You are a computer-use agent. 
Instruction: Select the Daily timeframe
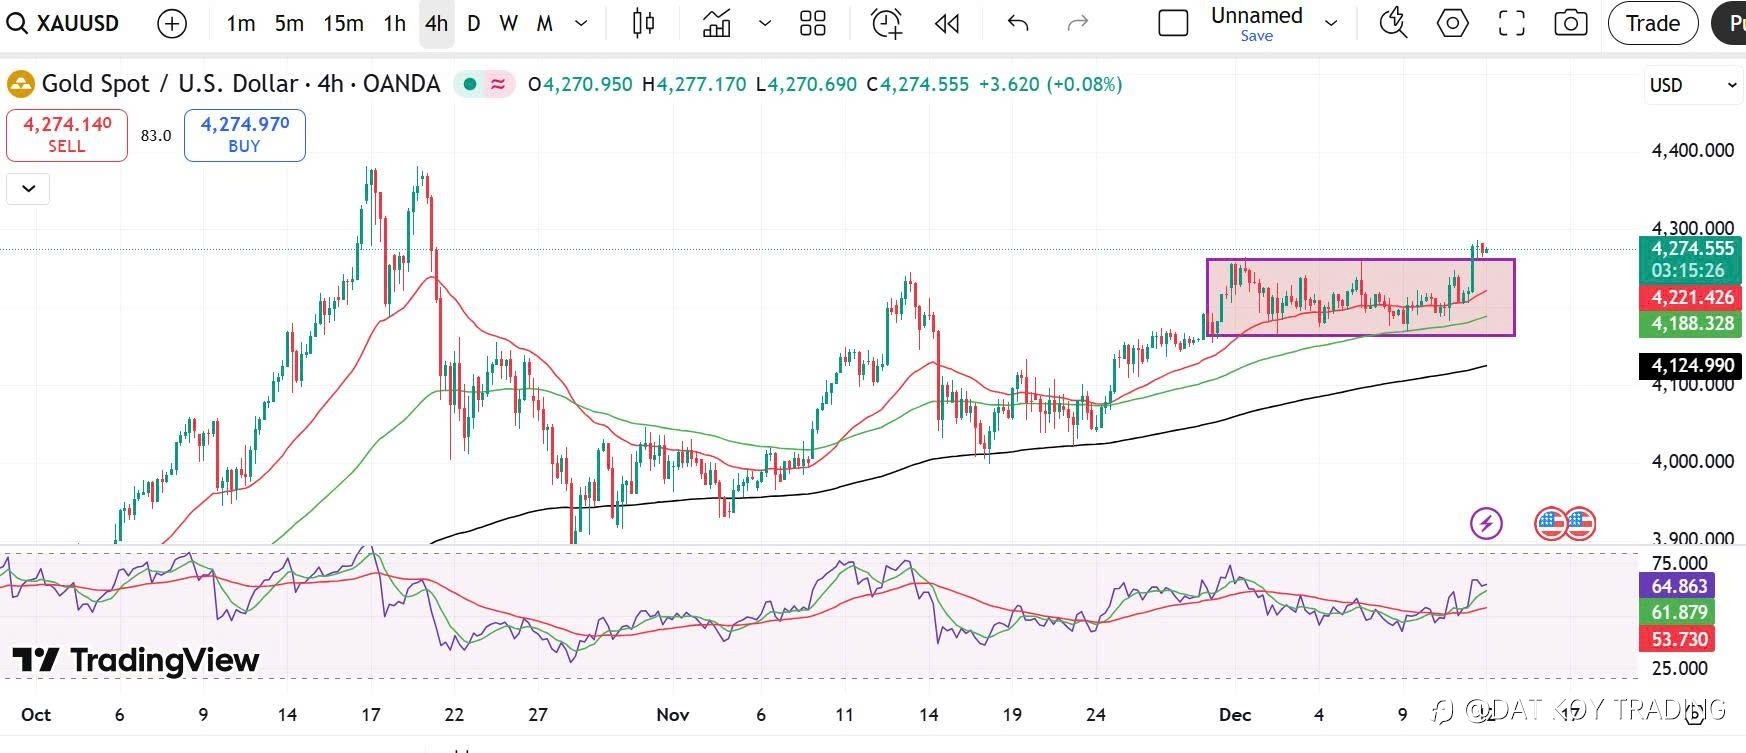point(473,24)
